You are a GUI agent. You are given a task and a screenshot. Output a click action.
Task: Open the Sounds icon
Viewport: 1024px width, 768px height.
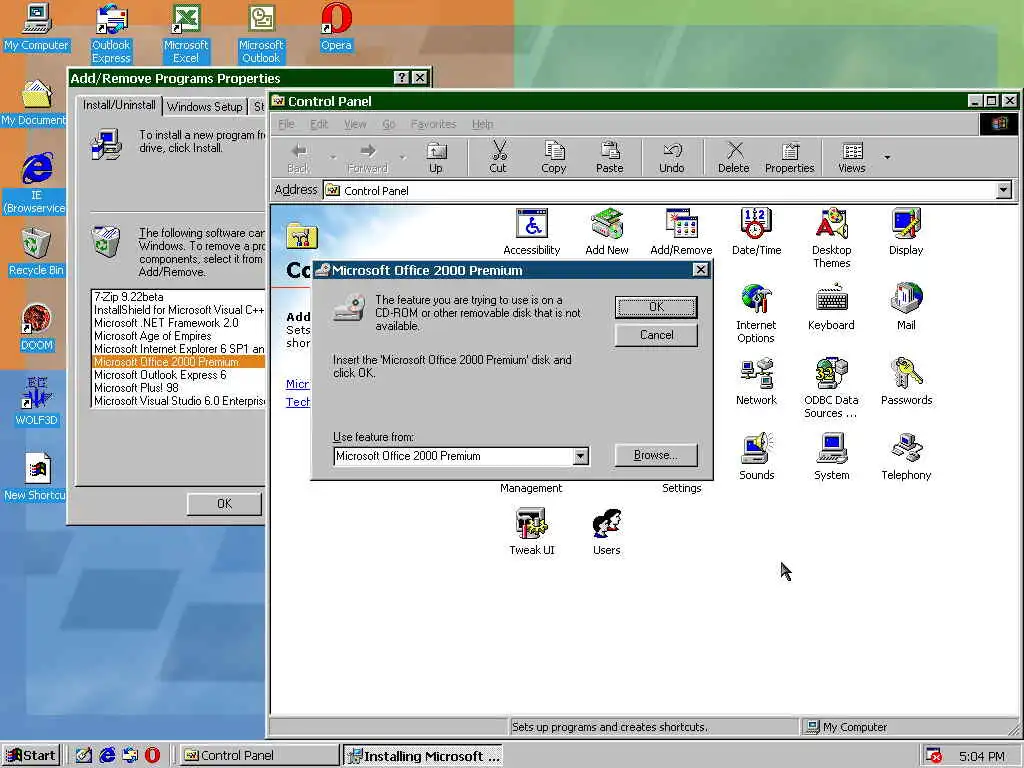756,457
